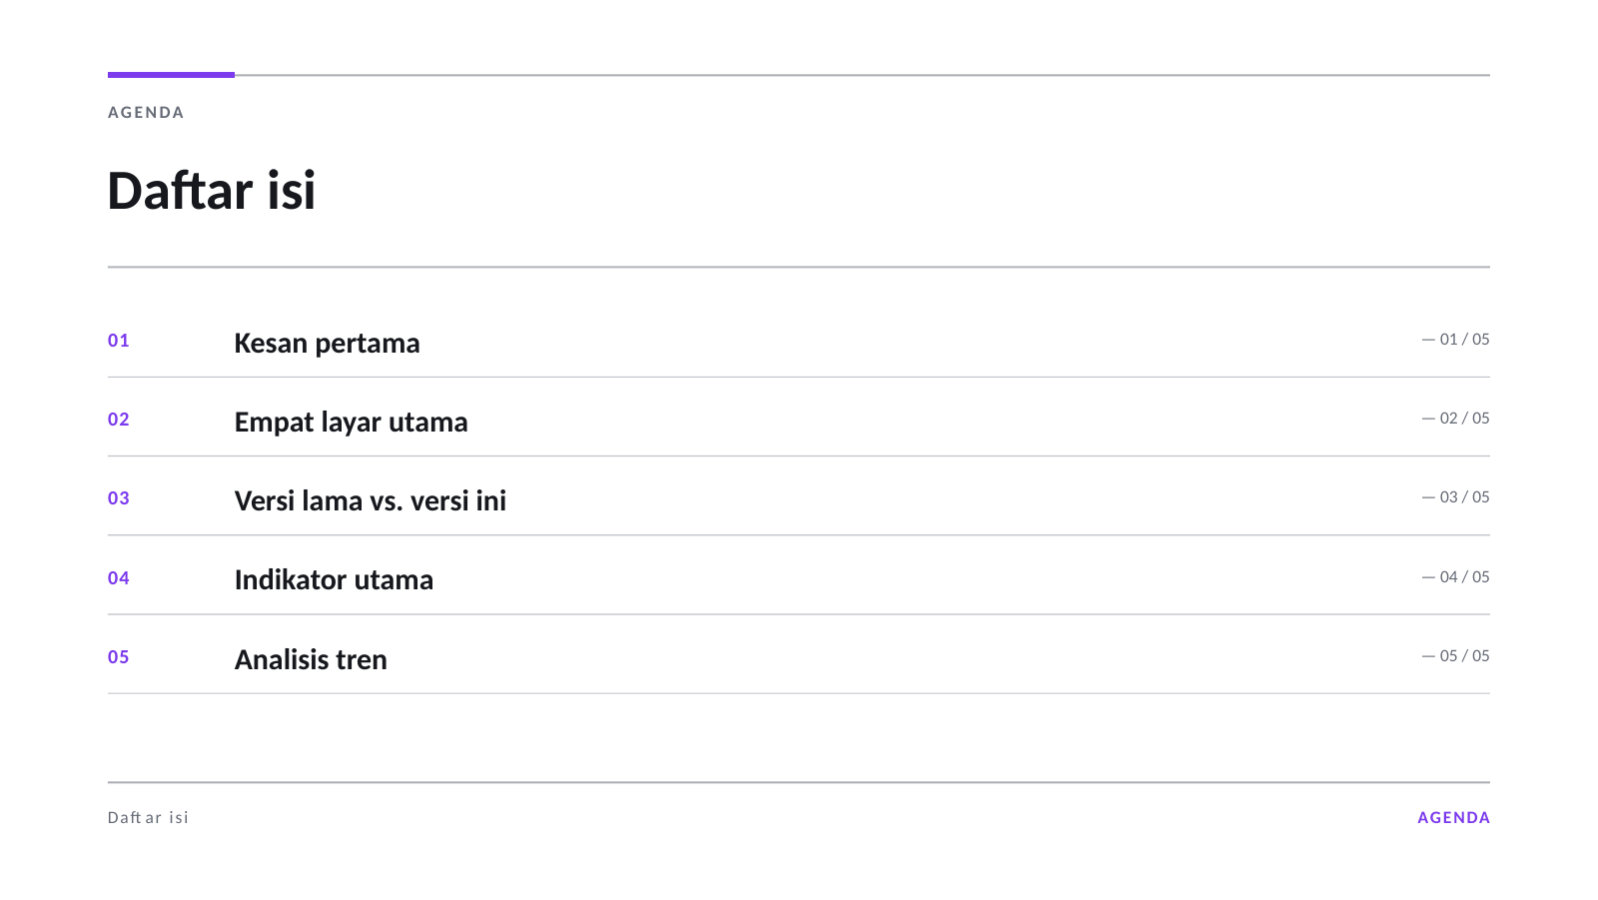
Task: Choose the "Indikator utama" agenda entry
Action: pyautogui.click(x=334, y=580)
